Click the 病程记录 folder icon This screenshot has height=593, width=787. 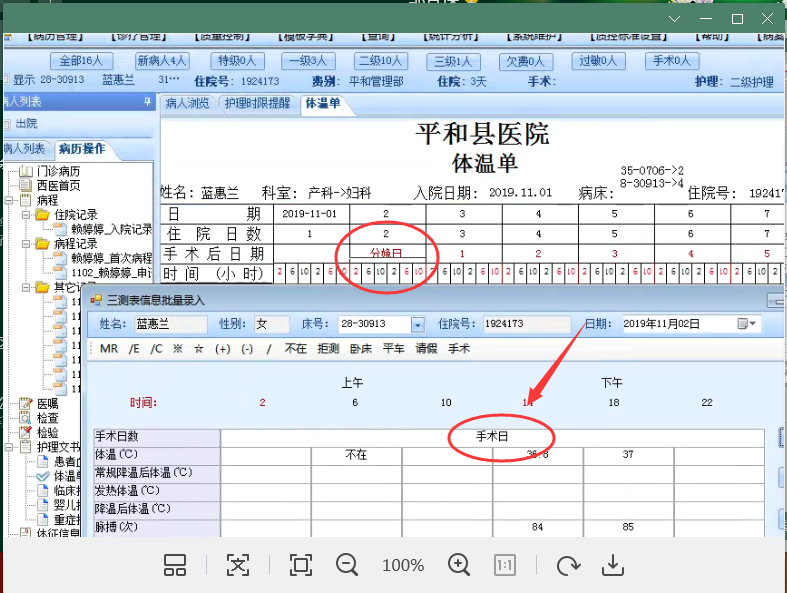click(43, 244)
